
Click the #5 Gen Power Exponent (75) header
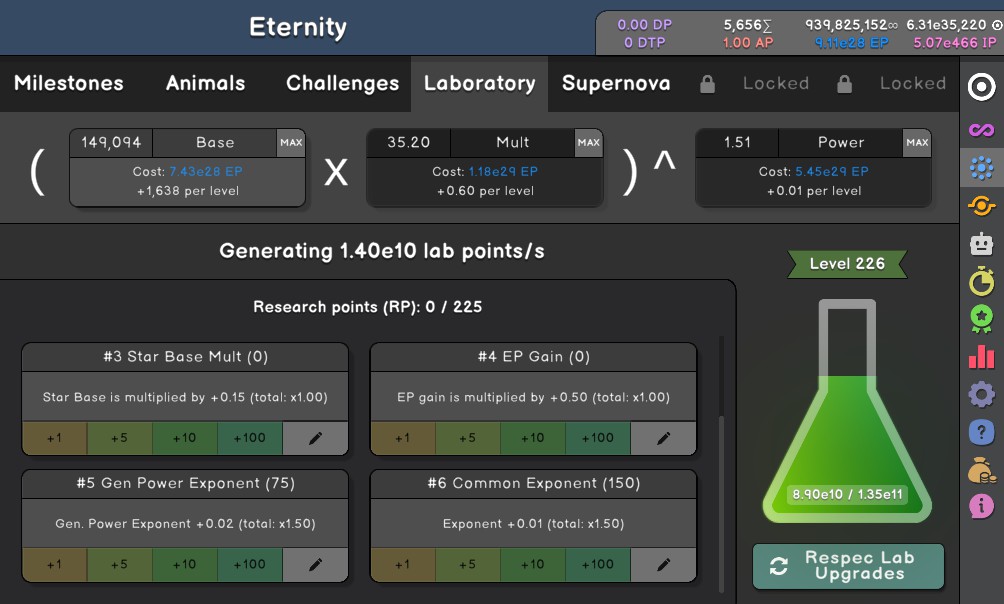186,484
